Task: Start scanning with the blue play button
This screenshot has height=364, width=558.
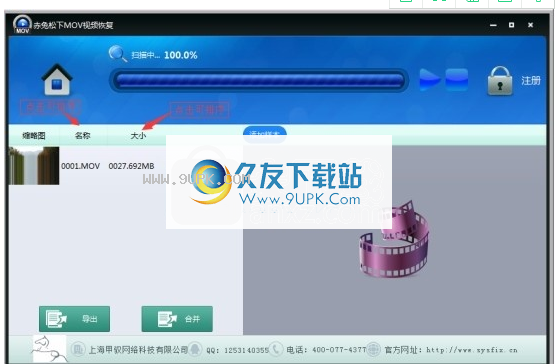Action: tap(429, 80)
